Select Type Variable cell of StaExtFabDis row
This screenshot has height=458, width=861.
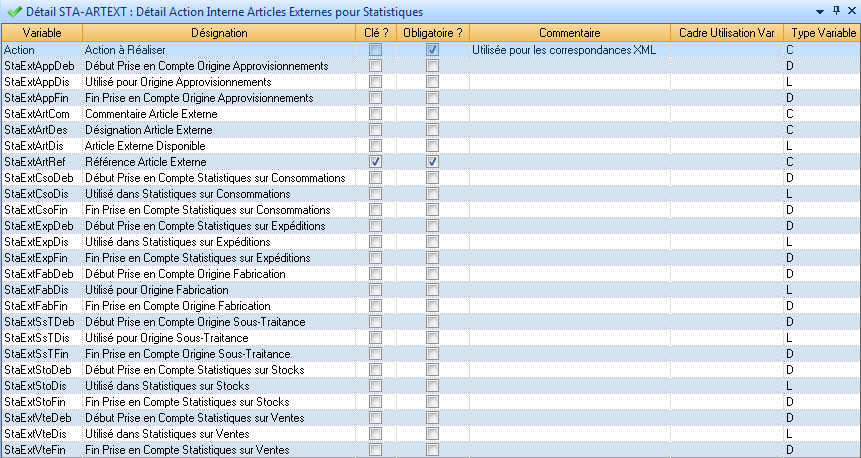pos(789,290)
